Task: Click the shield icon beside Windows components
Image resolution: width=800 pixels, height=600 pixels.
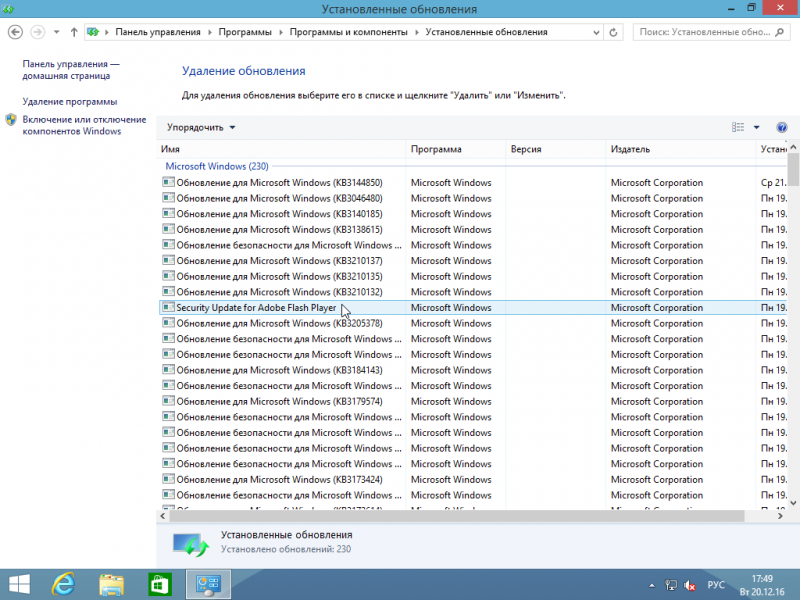Action: pos(11,120)
